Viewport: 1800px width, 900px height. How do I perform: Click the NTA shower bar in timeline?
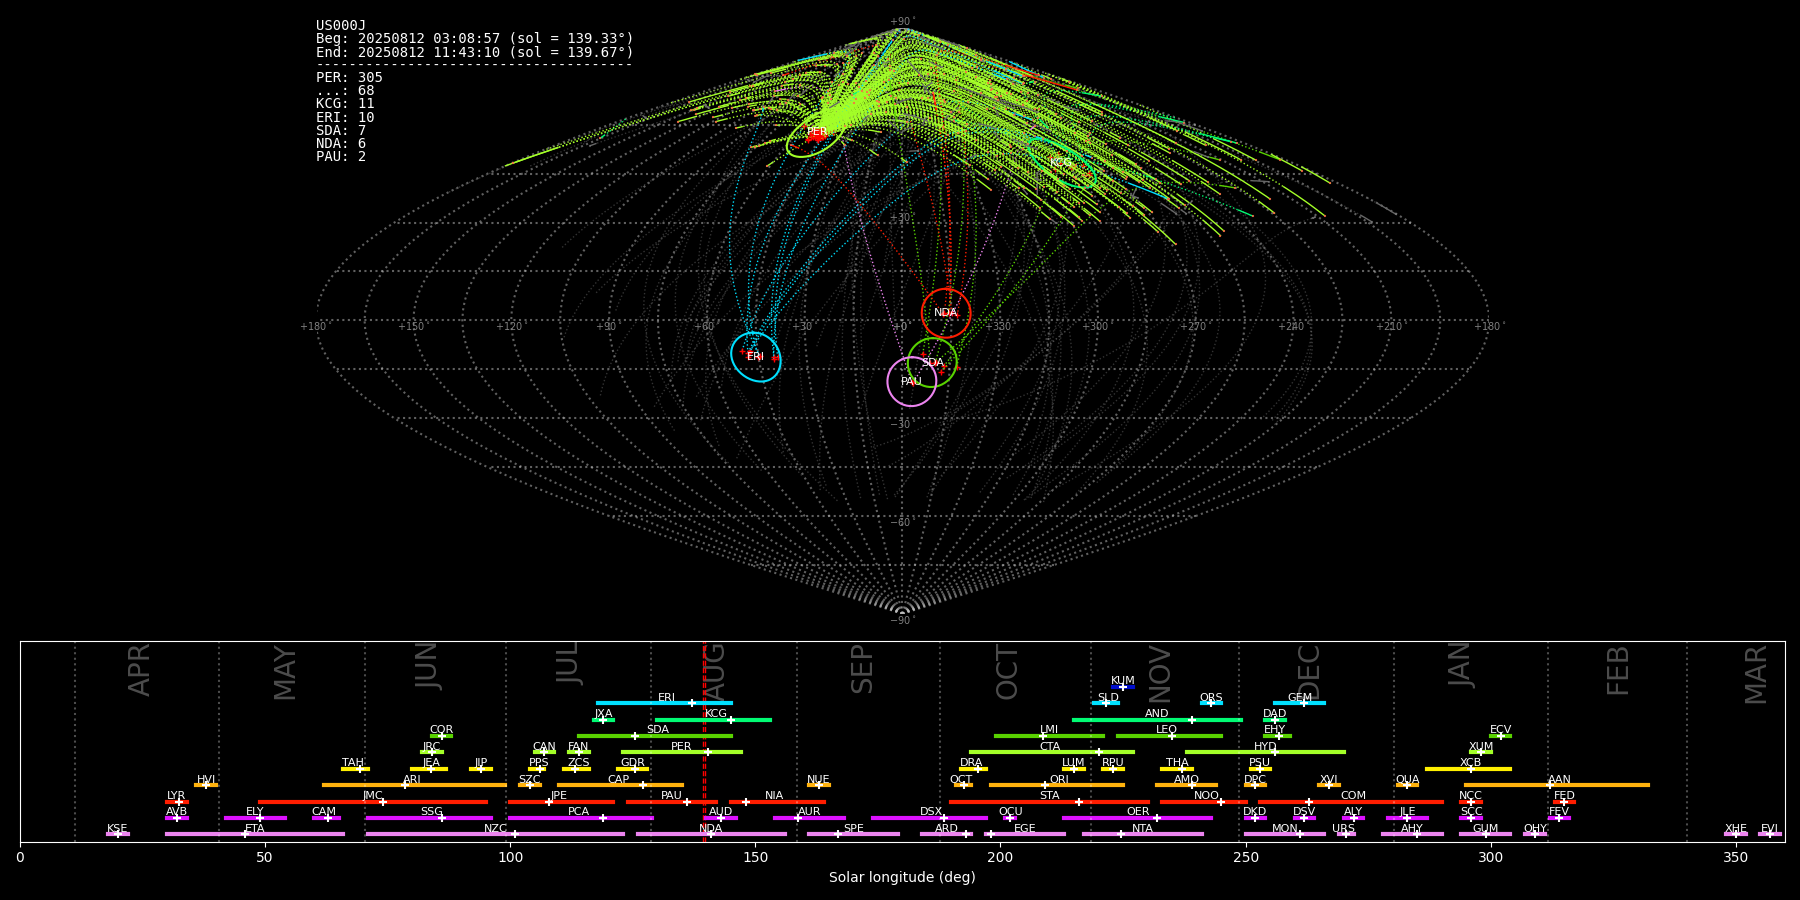[1143, 834]
